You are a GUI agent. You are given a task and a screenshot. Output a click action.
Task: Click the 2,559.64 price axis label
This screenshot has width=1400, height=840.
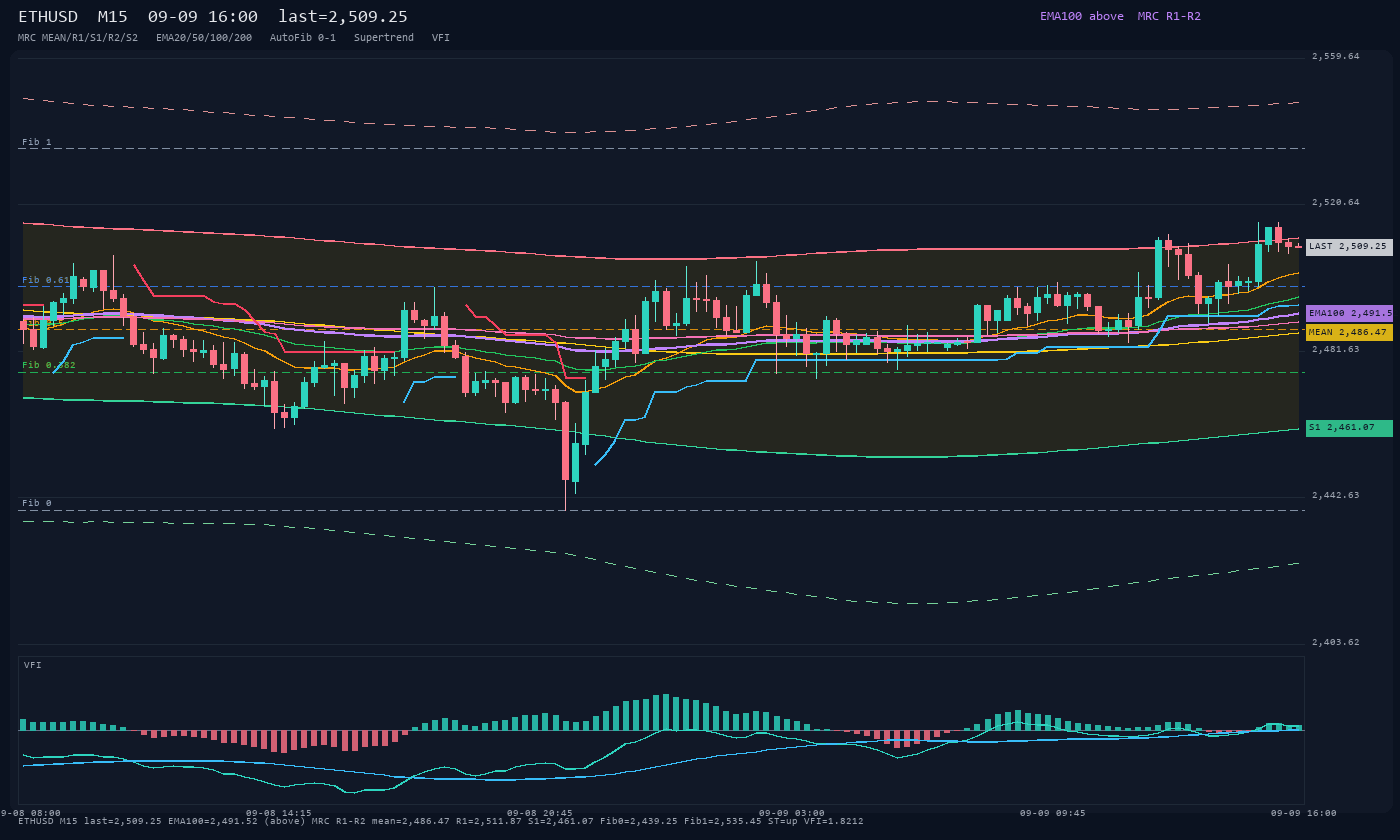pyautogui.click(x=1336, y=56)
